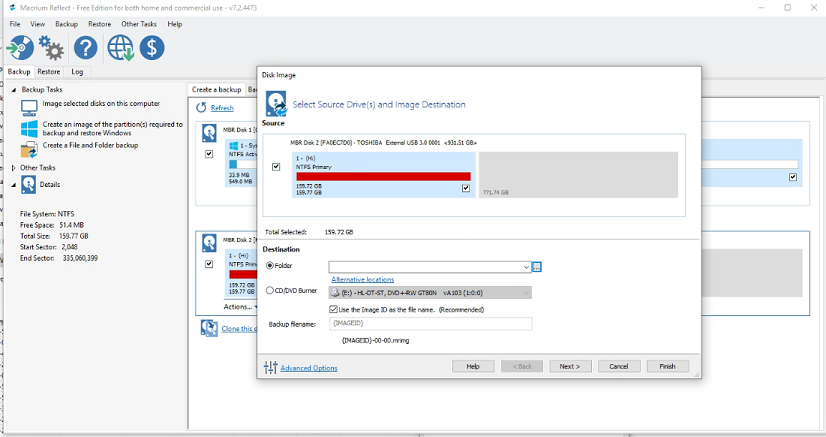Open the View menu
Image resolution: width=826 pixels, height=437 pixels.
(37, 24)
